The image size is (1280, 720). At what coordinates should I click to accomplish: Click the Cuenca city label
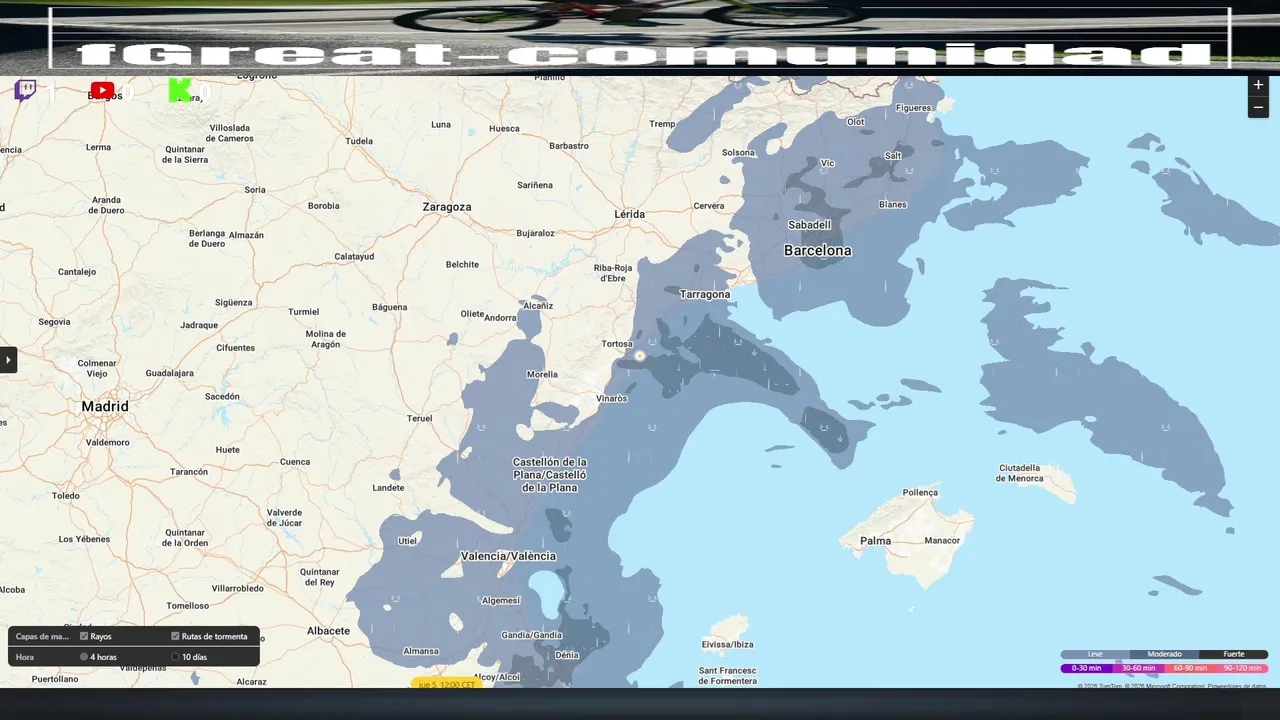pyautogui.click(x=295, y=462)
